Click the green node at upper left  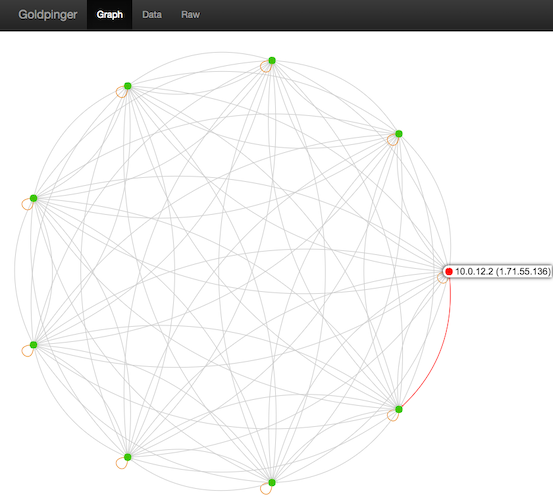(128, 86)
